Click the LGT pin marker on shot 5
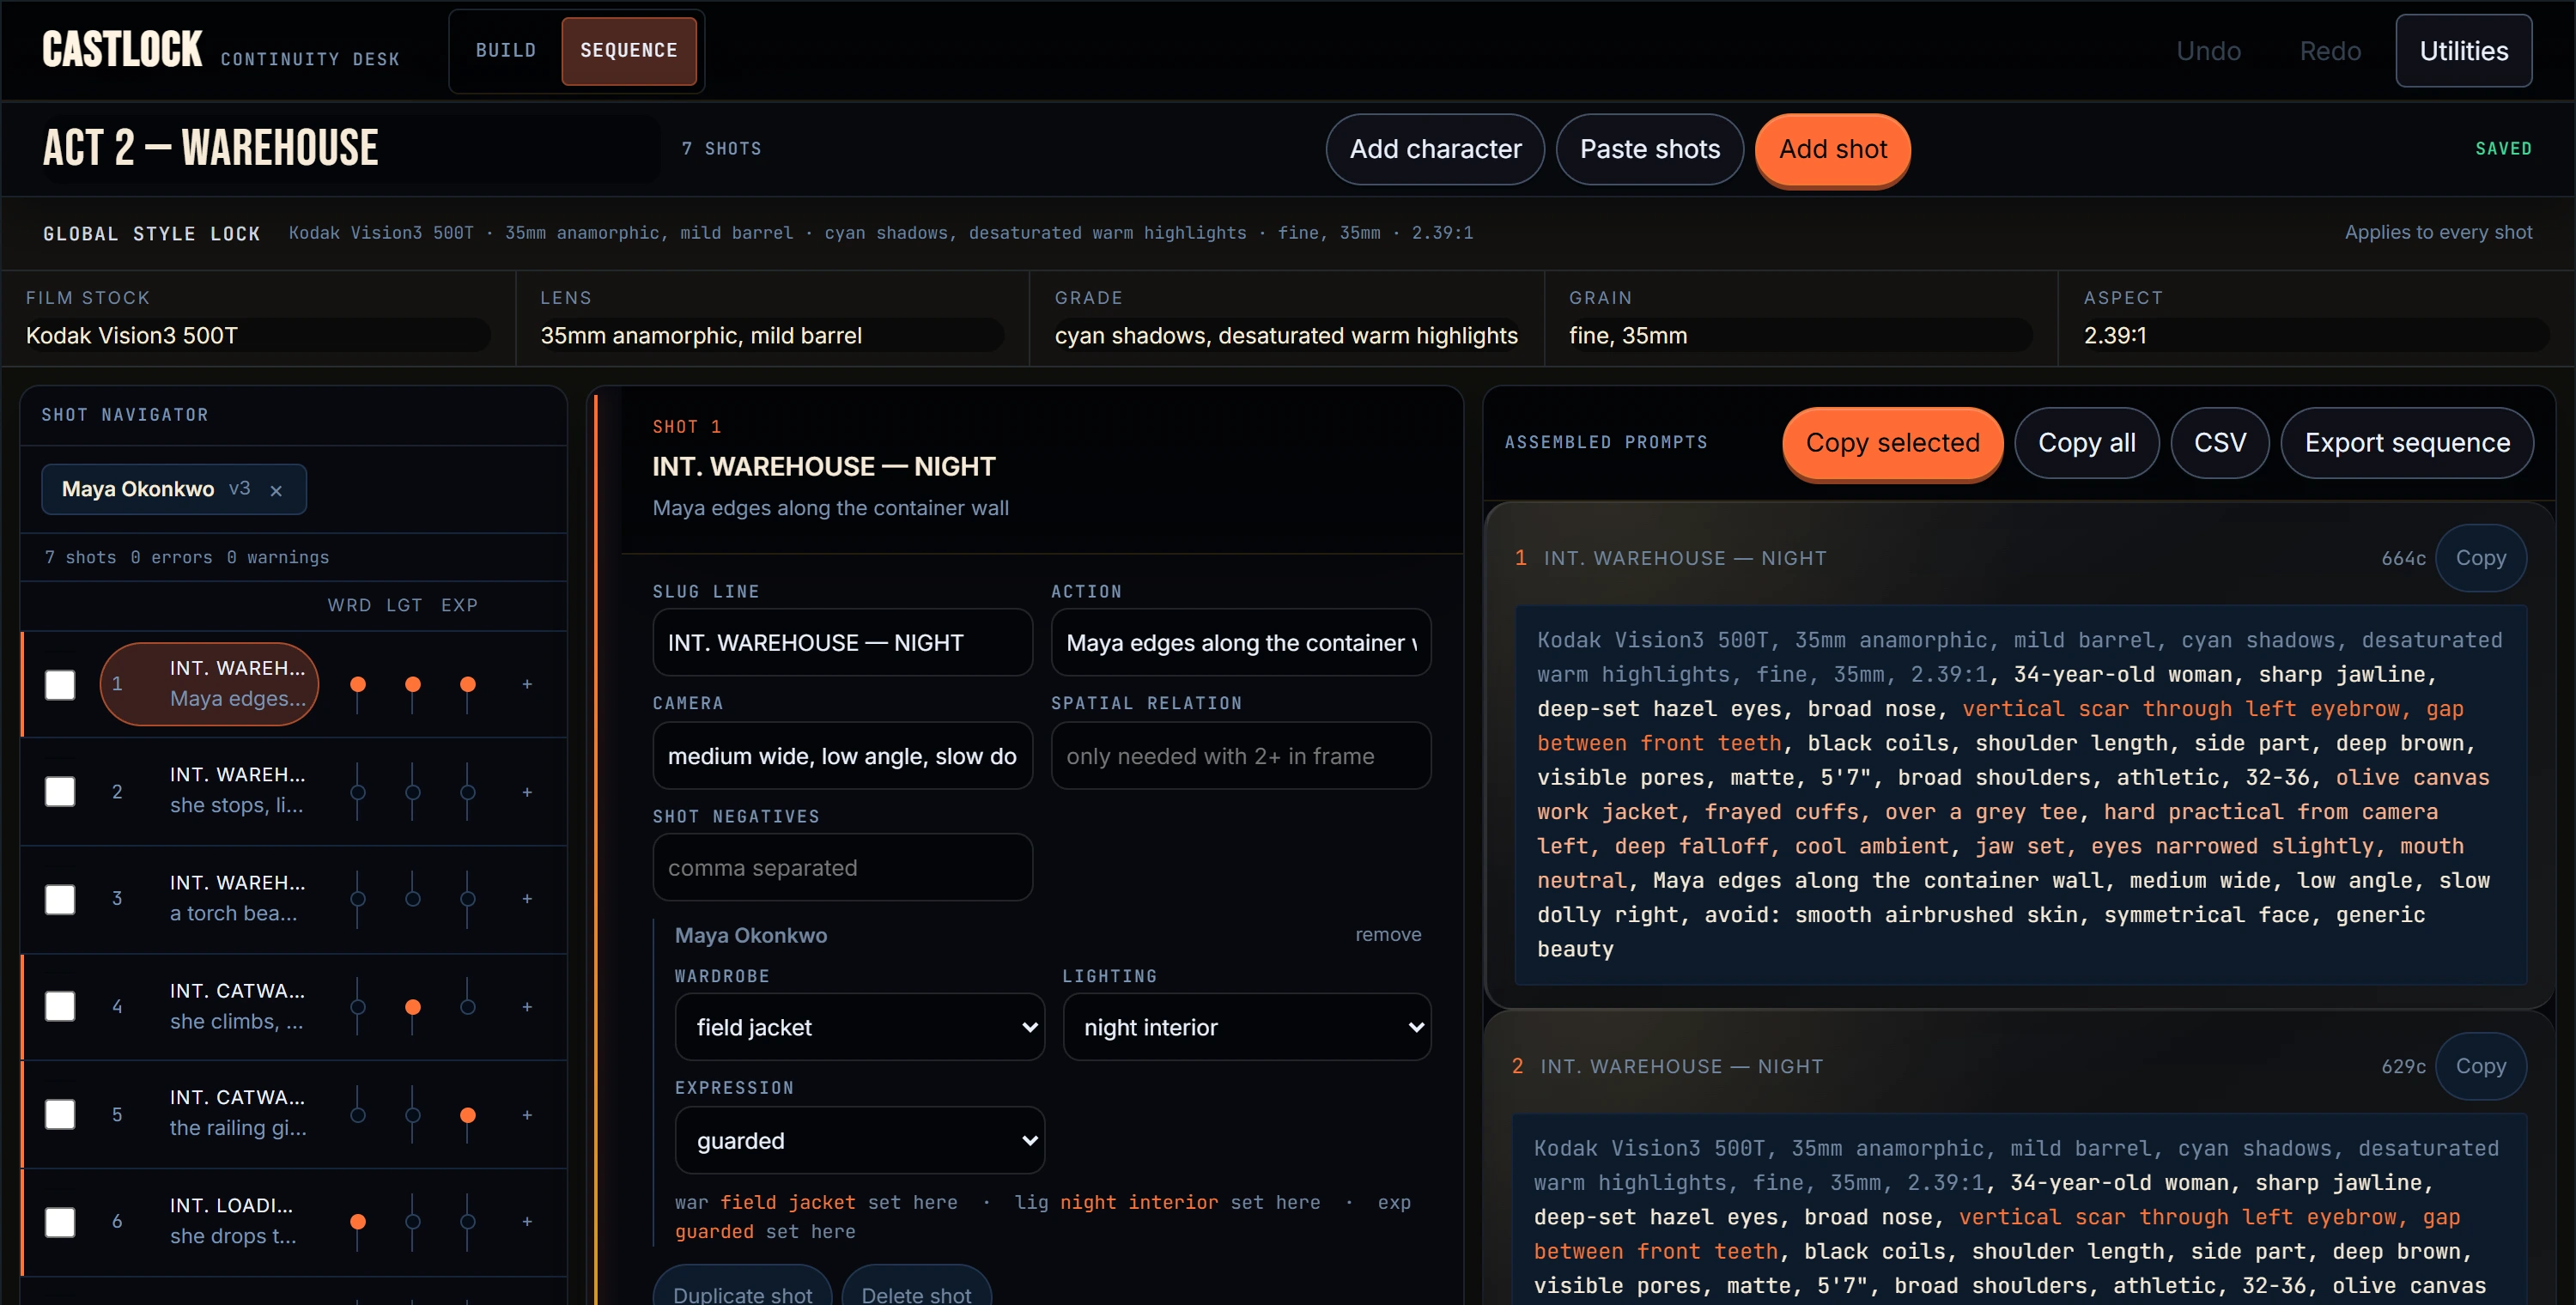The image size is (2576, 1305). (413, 1115)
